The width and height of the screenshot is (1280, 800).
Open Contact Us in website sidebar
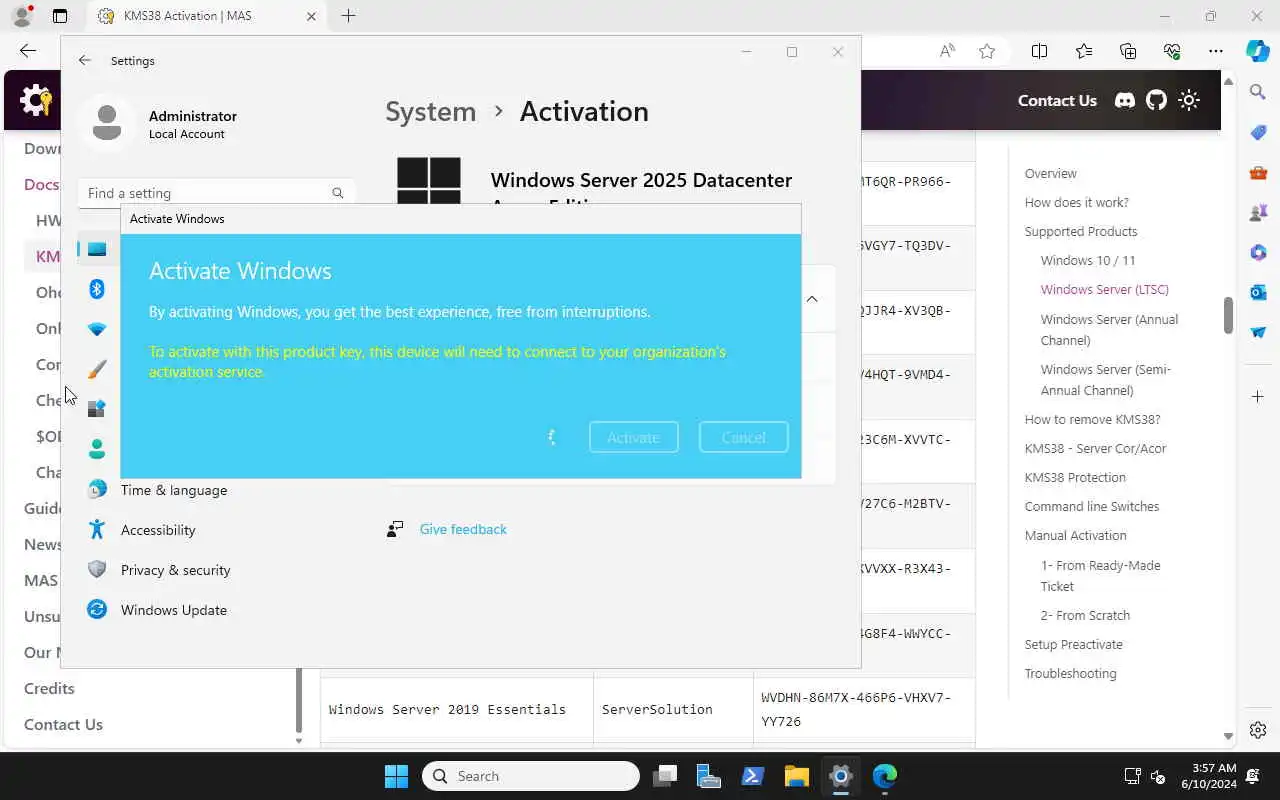click(x=63, y=724)
